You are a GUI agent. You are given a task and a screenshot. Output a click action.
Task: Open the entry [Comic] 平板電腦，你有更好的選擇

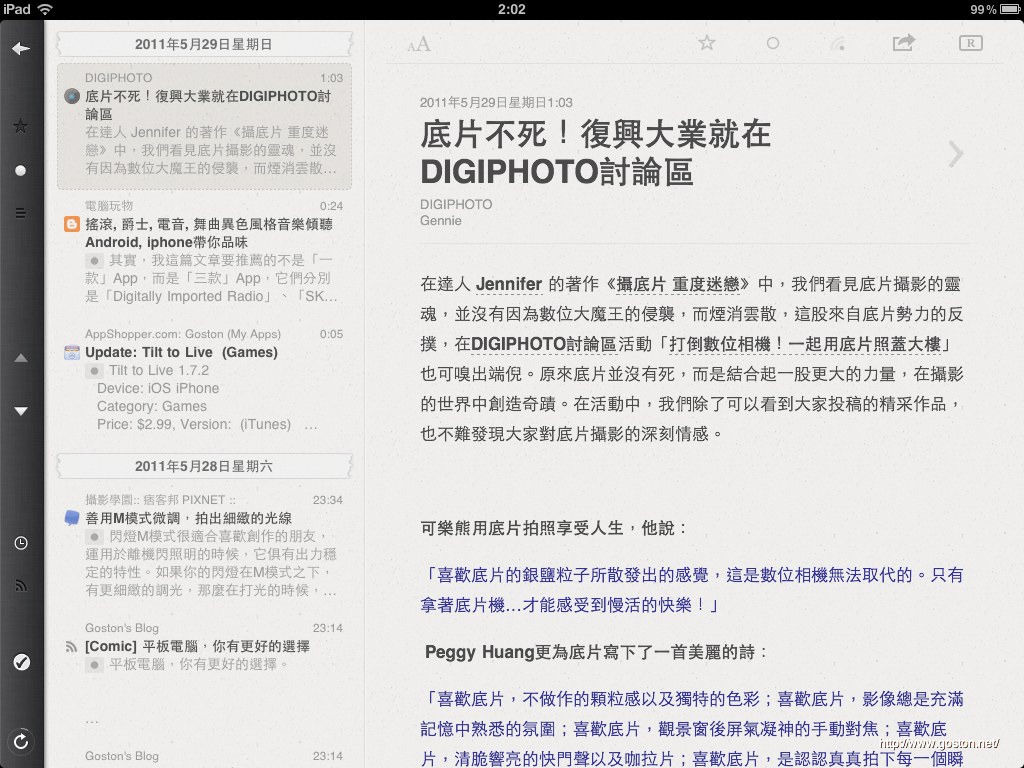(x=204, y=647)
